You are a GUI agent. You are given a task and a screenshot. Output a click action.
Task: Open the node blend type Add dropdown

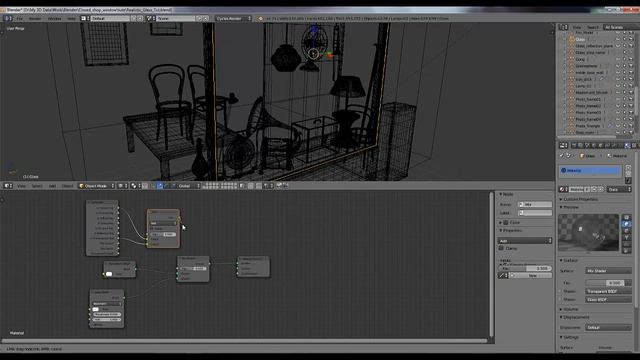[525, 241]
